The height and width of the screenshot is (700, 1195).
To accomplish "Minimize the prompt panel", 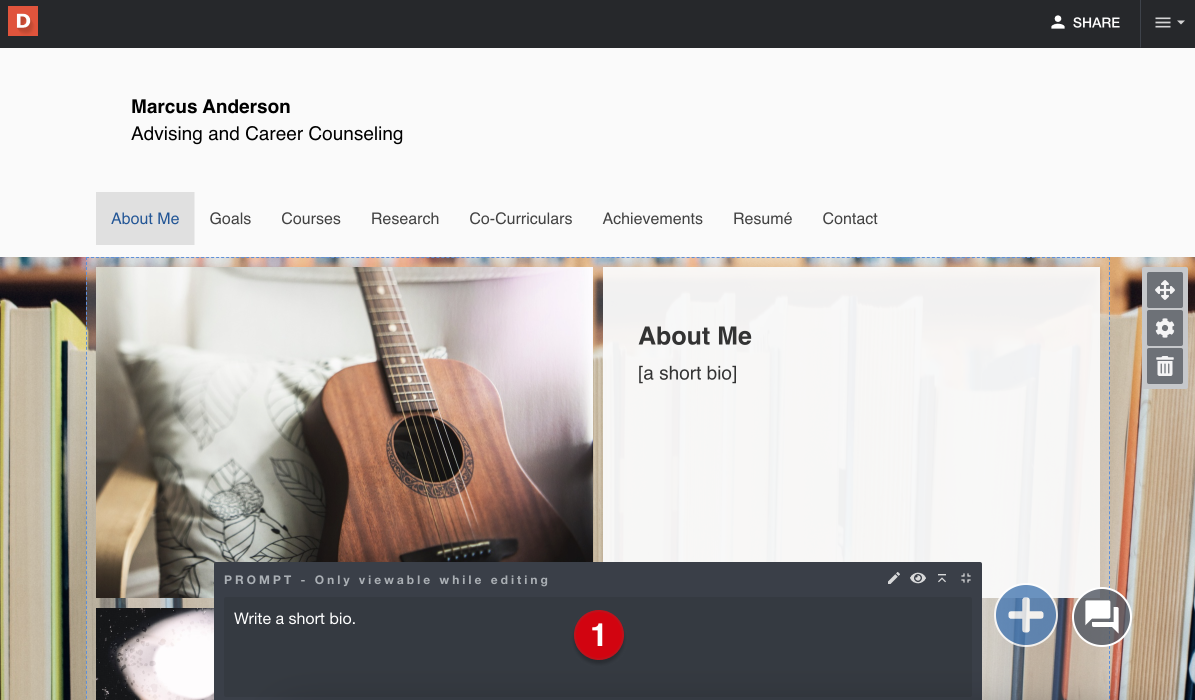I will (x=966, y=579).
